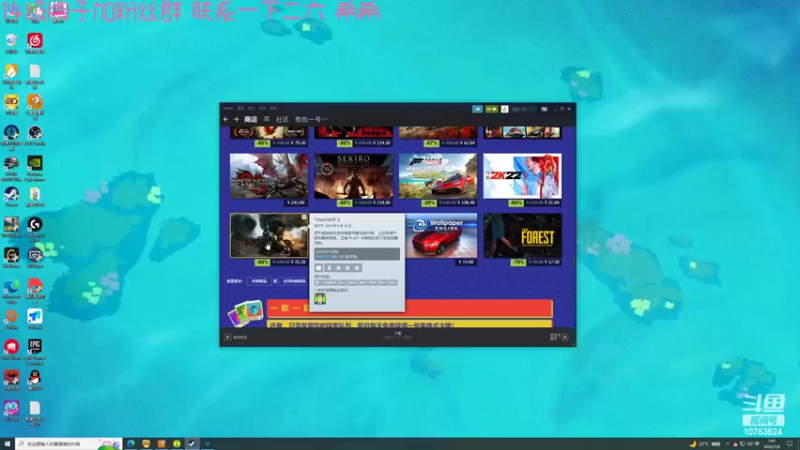This screenshot has width=800, height=450.
Task: Open the Steam taskbar icon
Action: click(x=192, y=444)
